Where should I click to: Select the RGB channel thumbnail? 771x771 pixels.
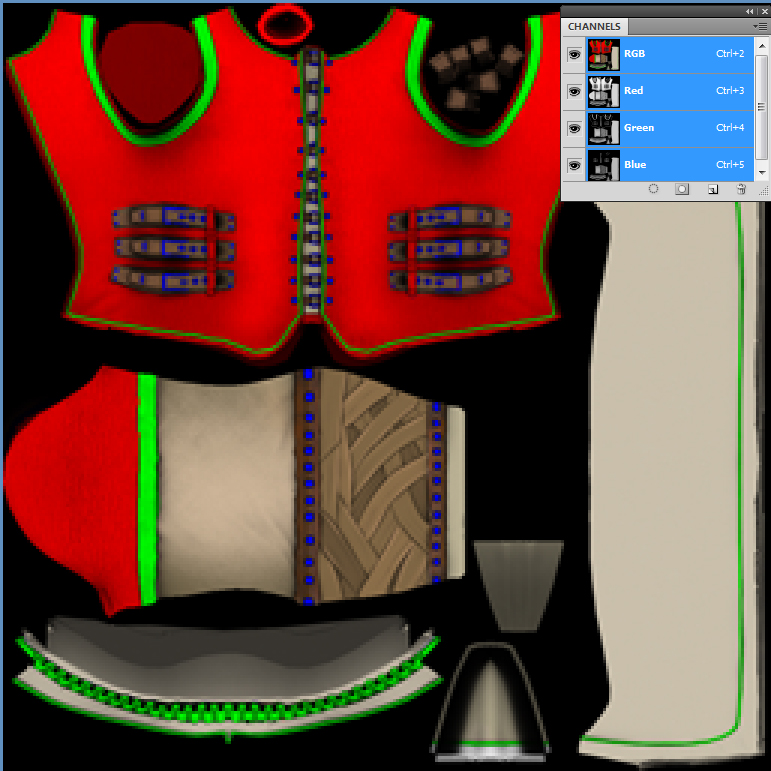(x=603, y=54)
